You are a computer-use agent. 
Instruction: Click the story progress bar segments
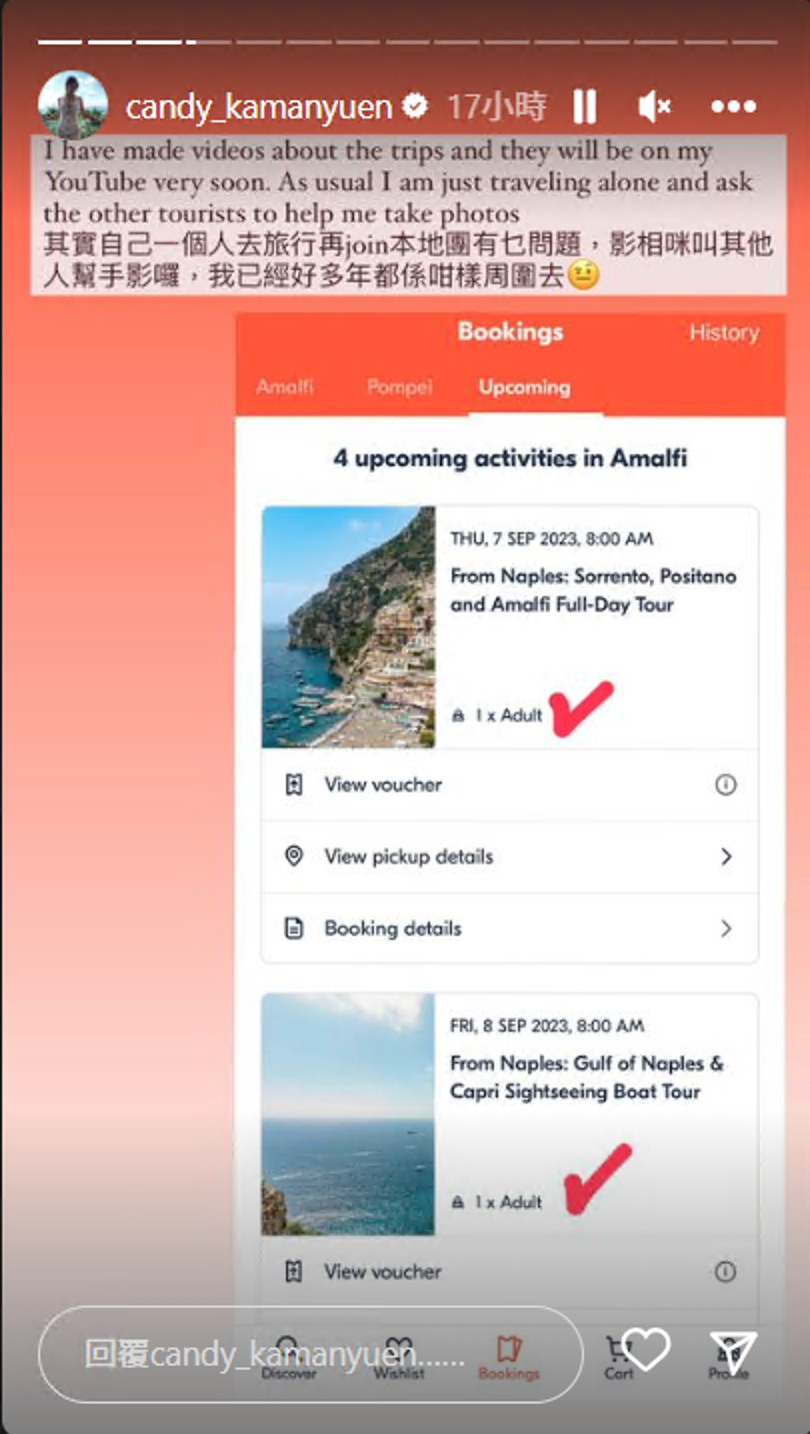pyautogui.click(x=407, y=42)
